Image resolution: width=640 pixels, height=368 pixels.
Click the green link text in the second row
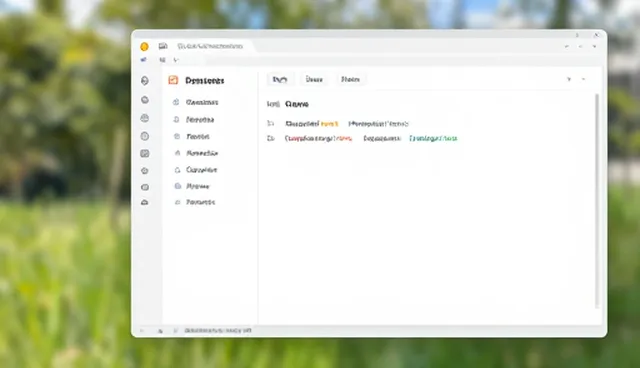coord(433,139)
